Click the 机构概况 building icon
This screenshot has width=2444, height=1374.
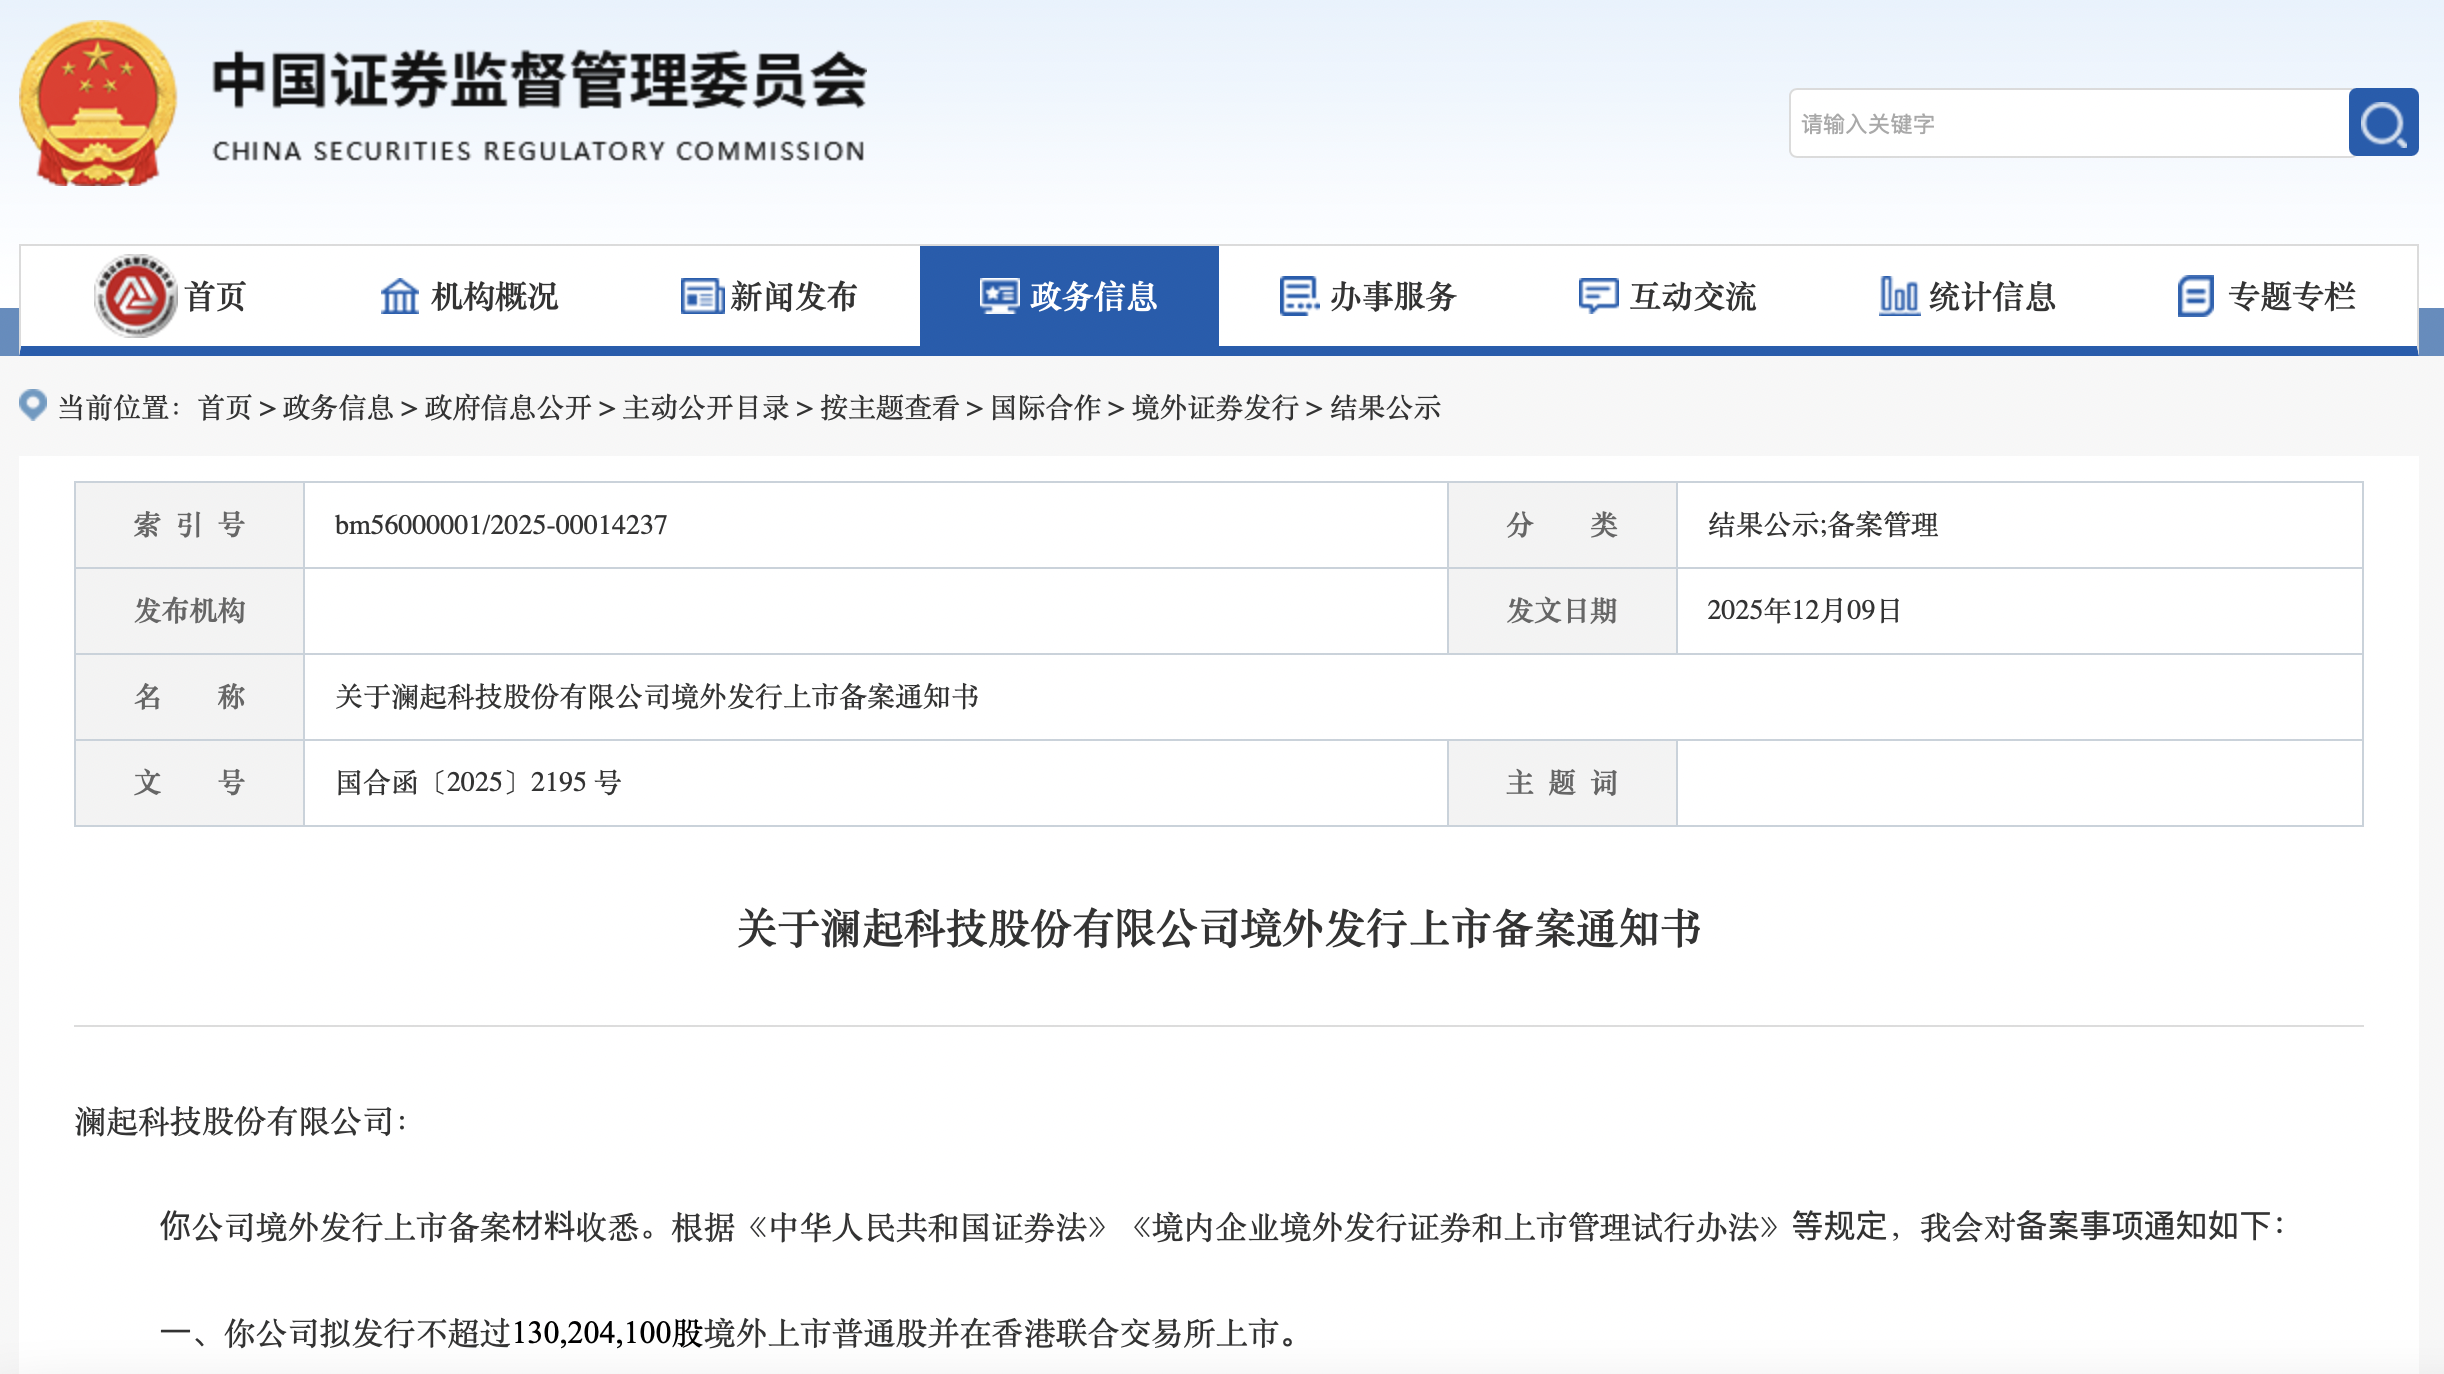[399, 296]
